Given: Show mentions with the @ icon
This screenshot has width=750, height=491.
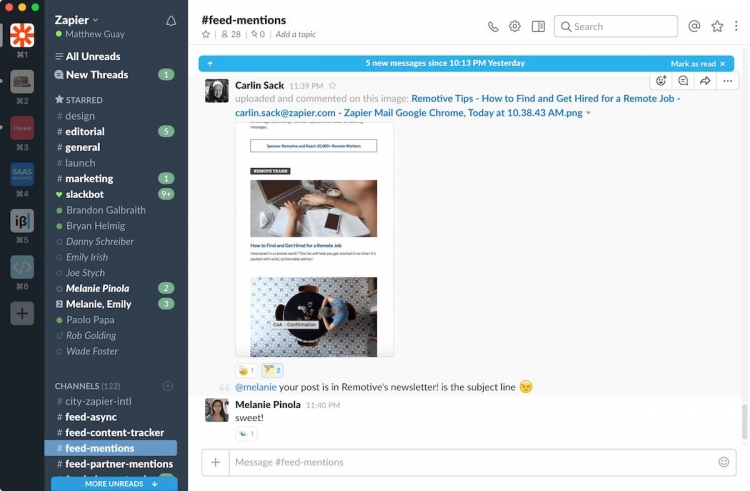Looking at the screenshot, I should pyautogui.click(x=695, y=27).
